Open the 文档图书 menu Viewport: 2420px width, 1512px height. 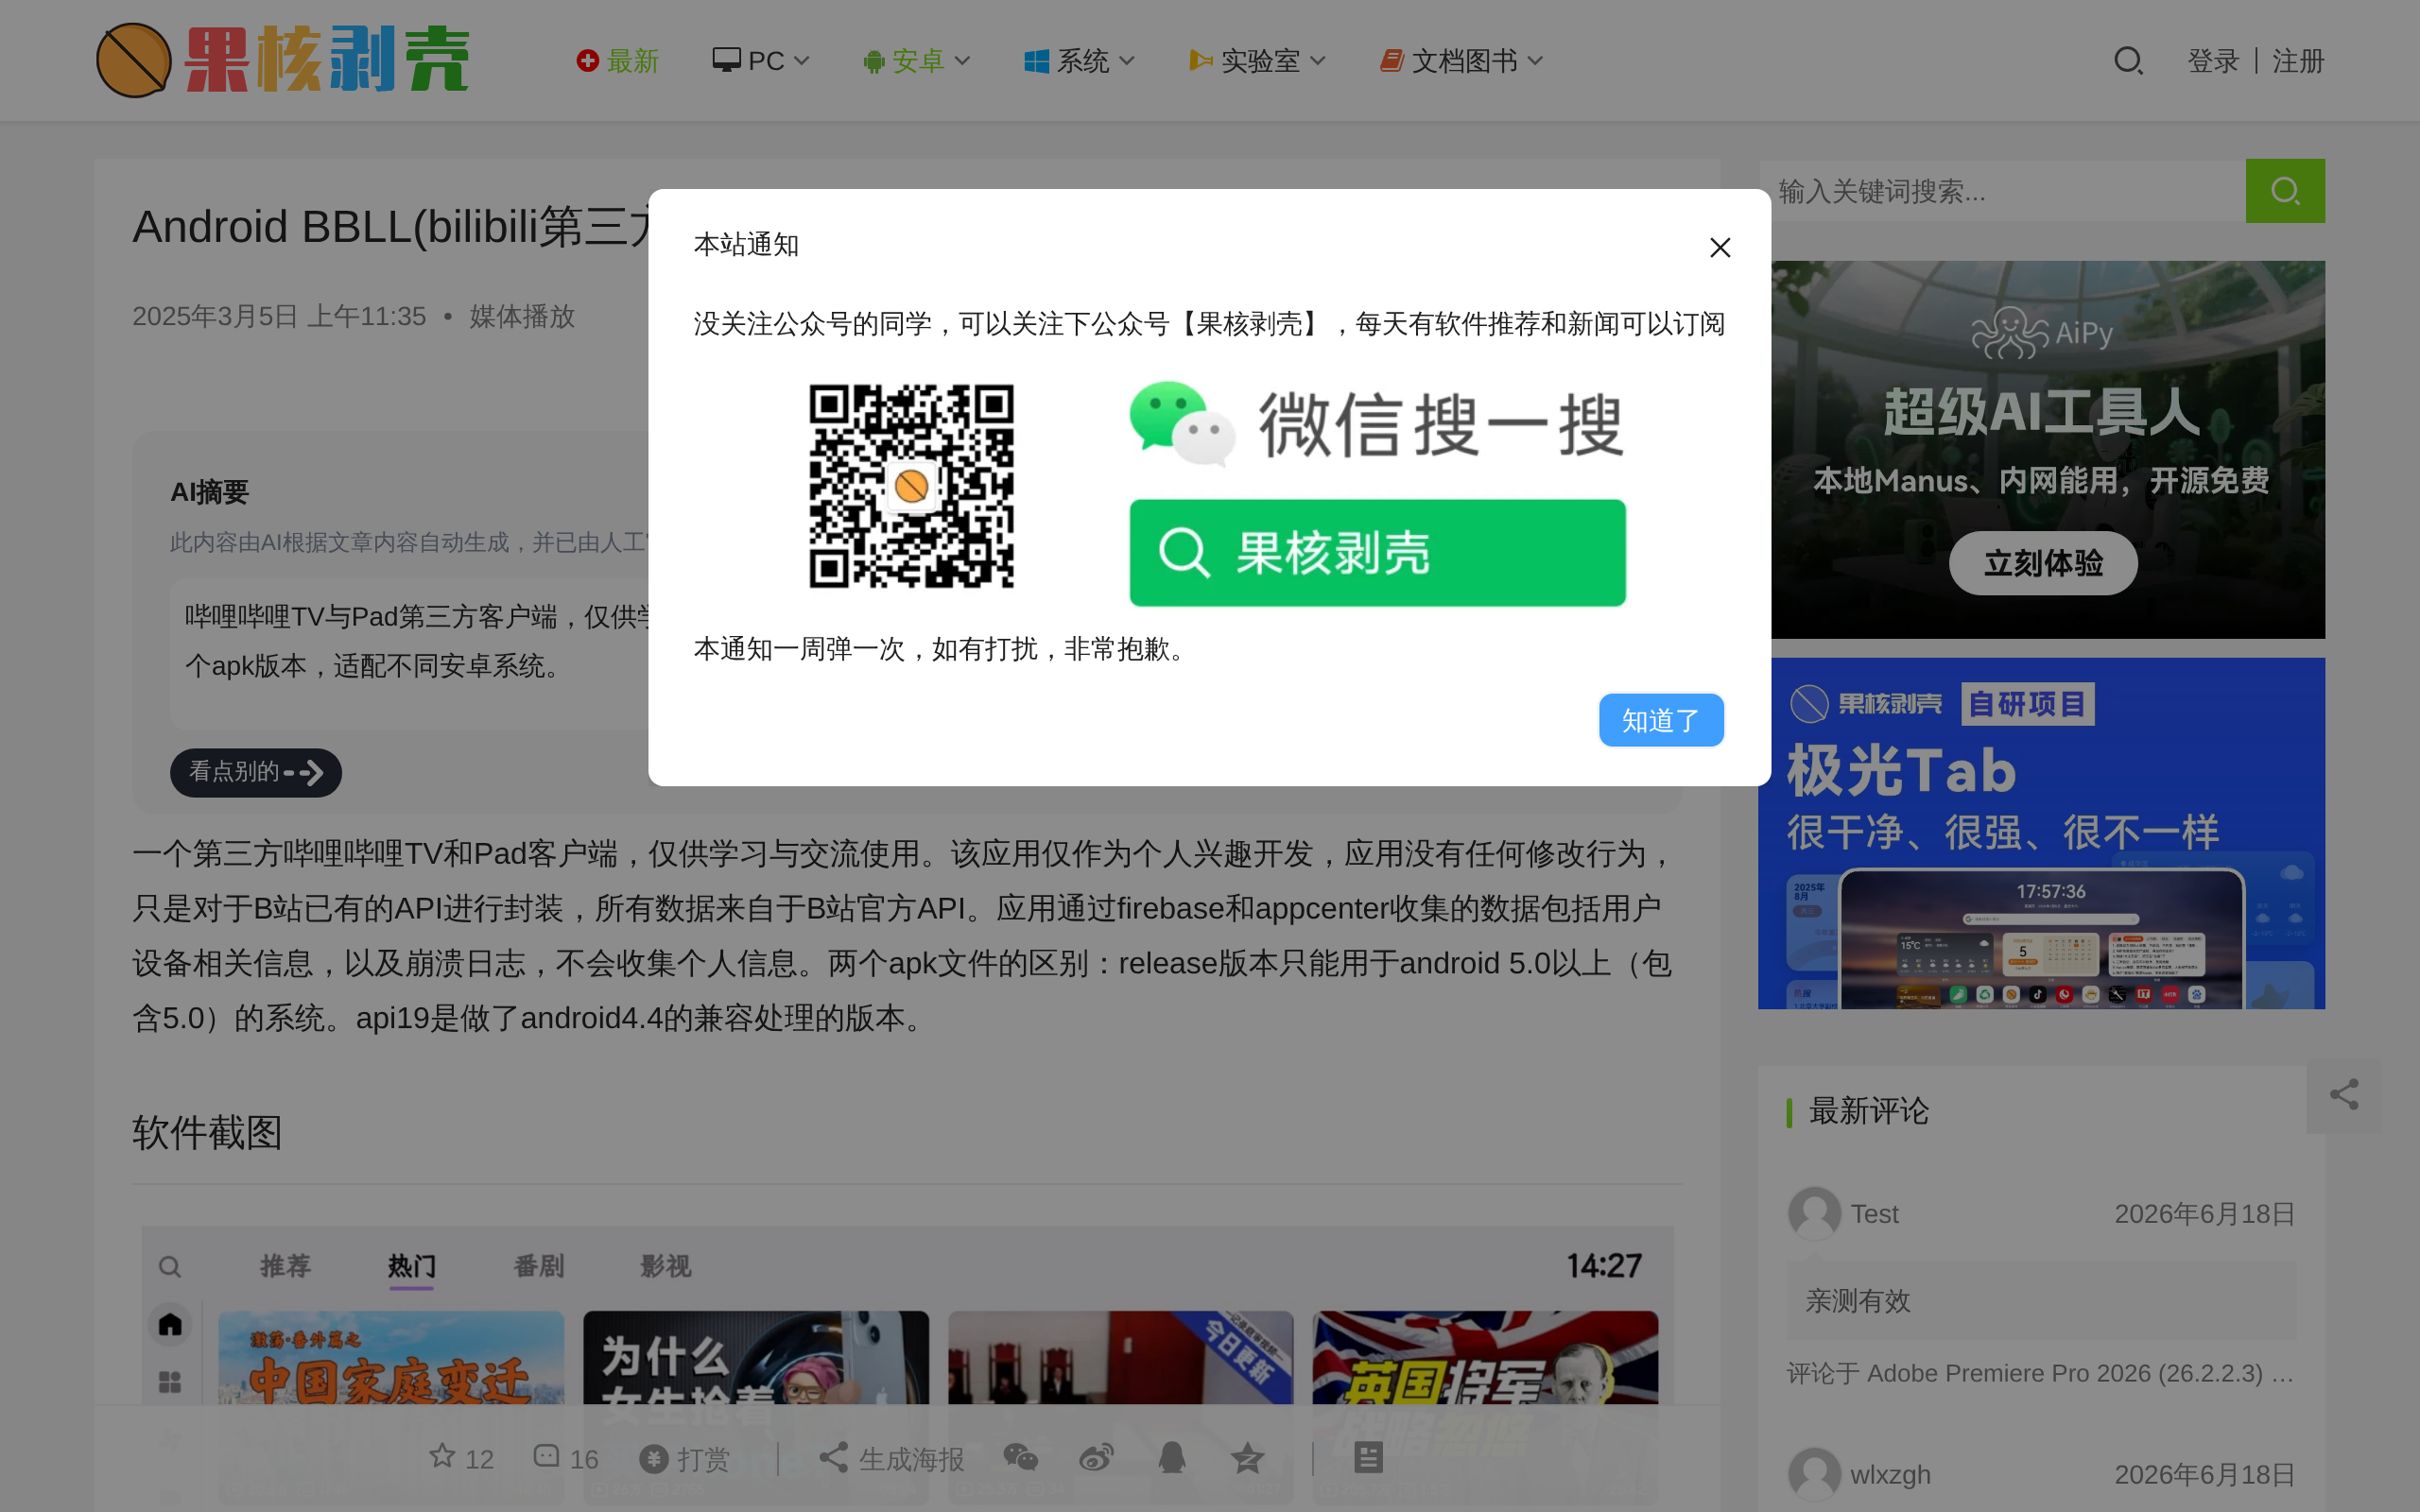1448,61
